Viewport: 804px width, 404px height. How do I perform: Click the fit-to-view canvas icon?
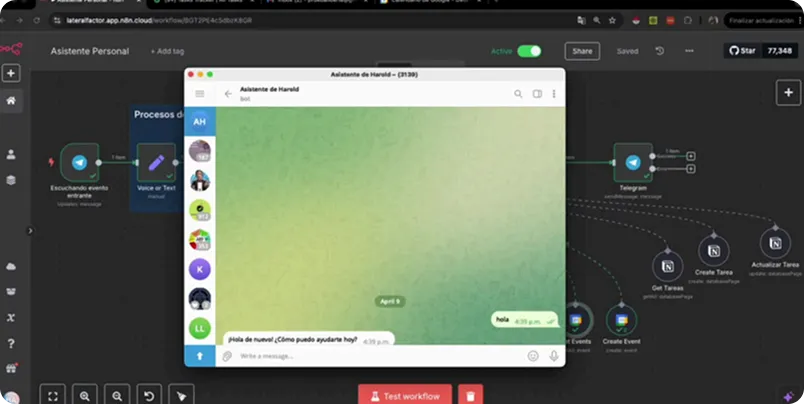coord(52,395)
